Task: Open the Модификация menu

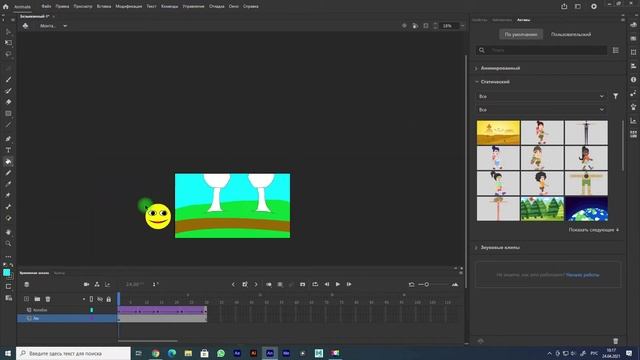Action: [x=129, y=7]
